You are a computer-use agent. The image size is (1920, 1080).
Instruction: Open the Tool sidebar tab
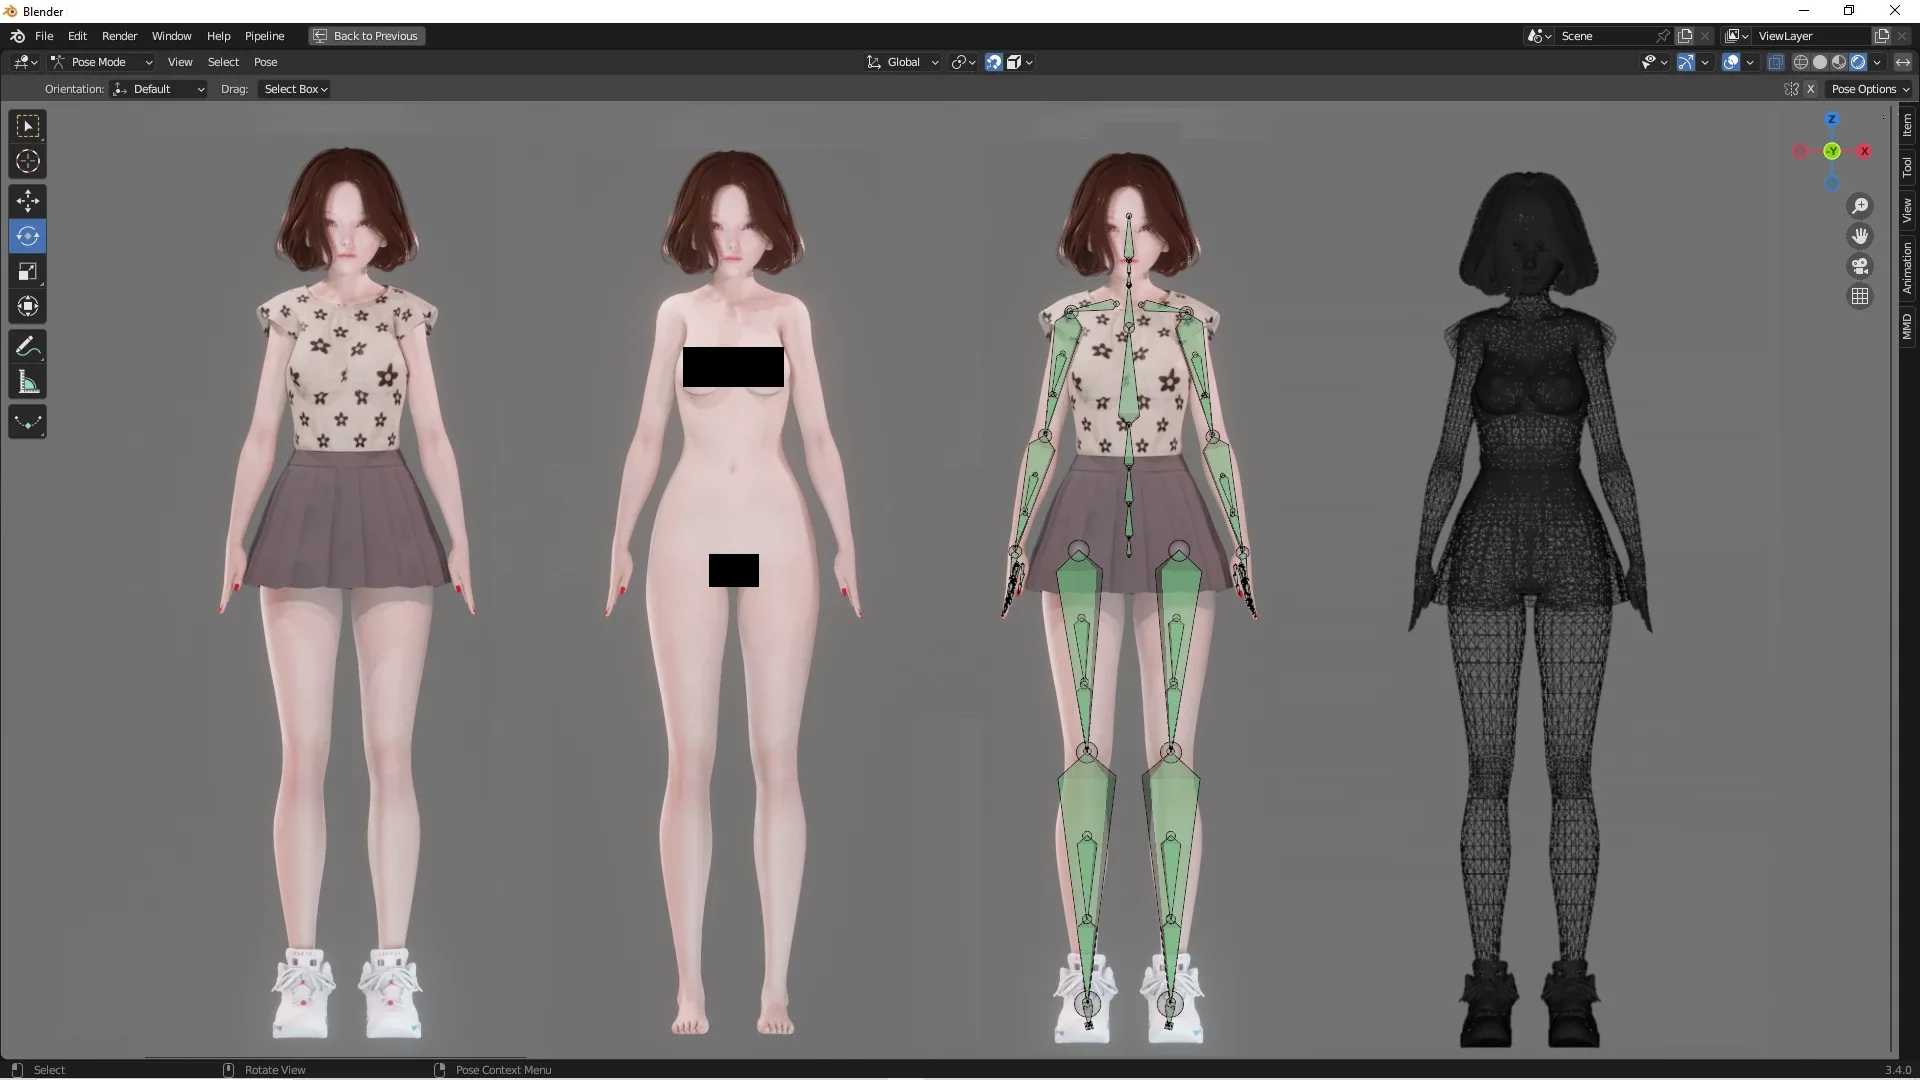coord(1908,167)
